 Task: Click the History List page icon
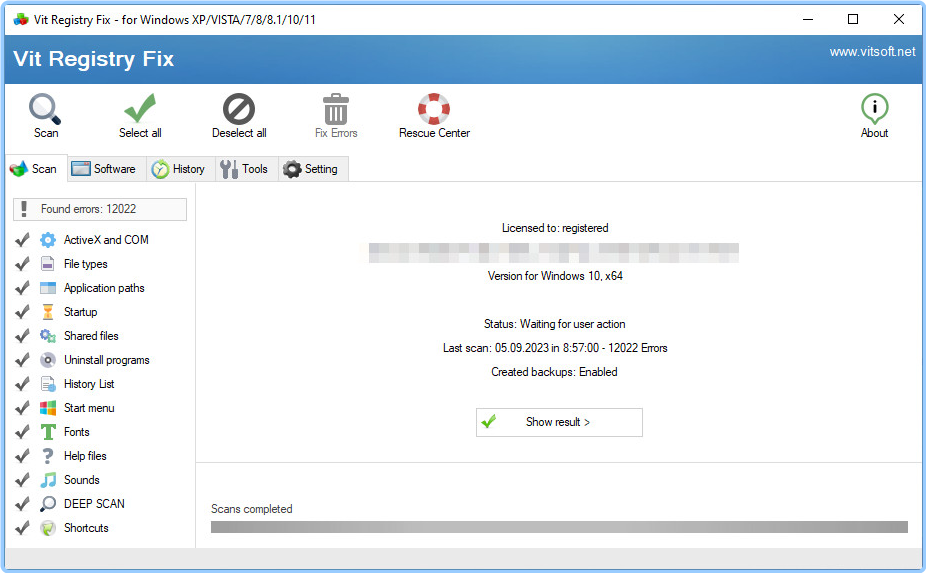click(48, 384)
